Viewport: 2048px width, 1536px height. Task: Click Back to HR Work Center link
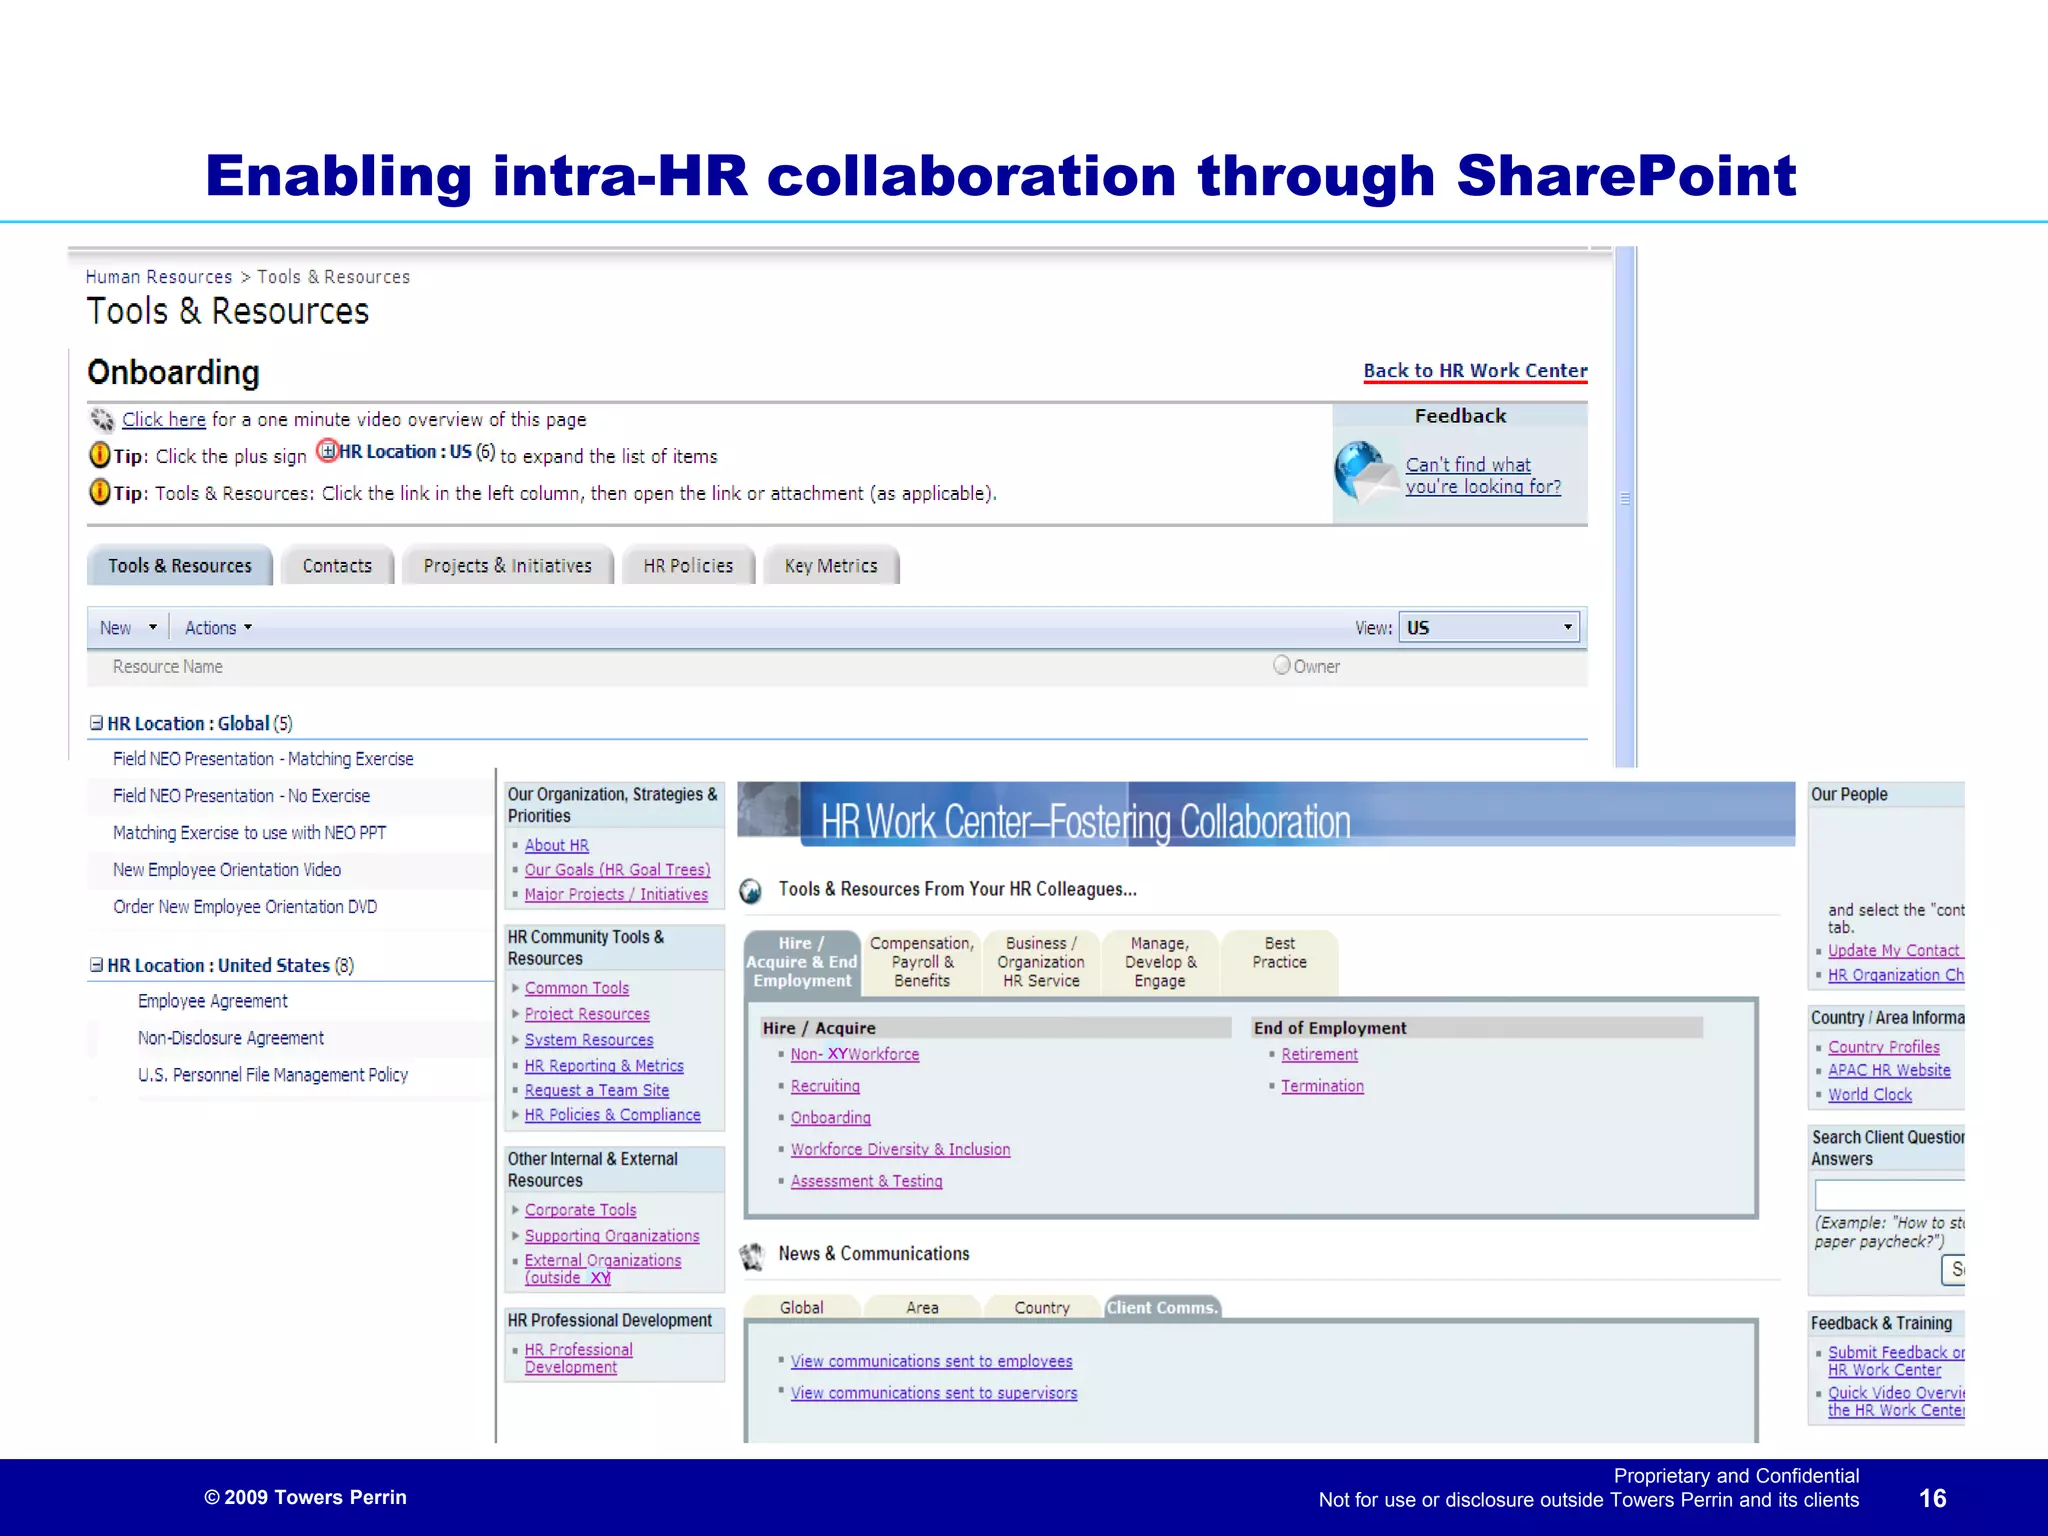[x=1475, y=371]
